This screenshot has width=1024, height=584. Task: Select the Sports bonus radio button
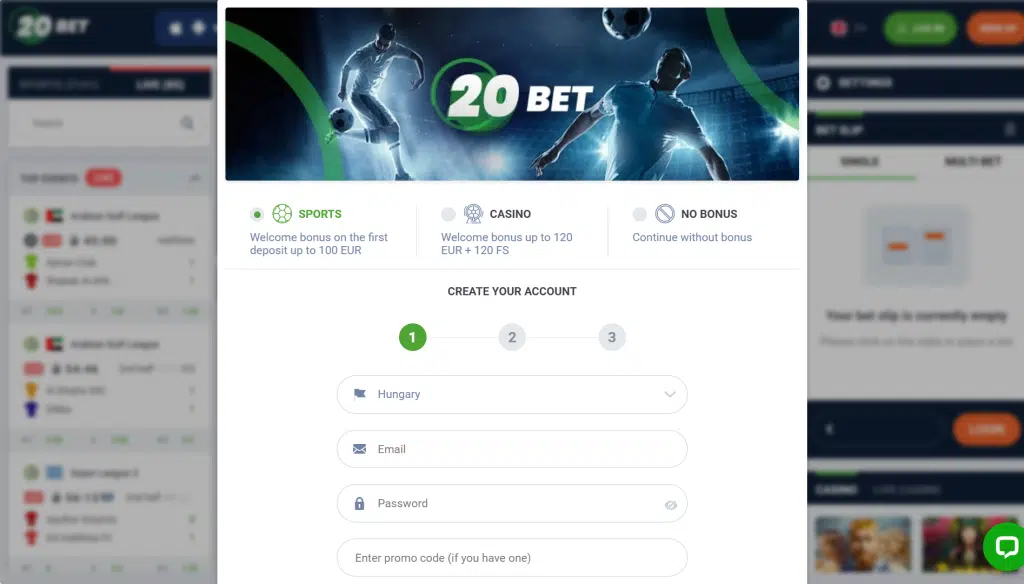[x=257, y=214]
